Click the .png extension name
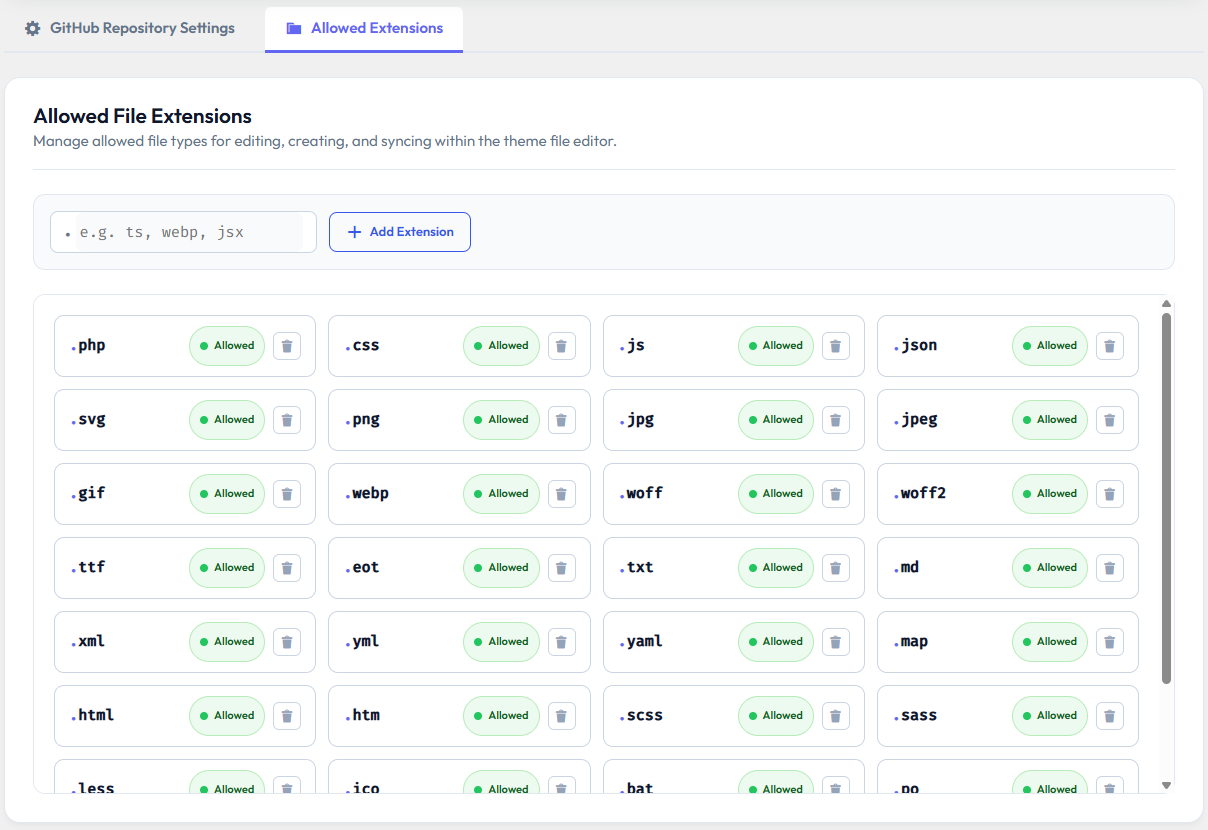Viewport: 1208px width, 830px height. [362, 420]
